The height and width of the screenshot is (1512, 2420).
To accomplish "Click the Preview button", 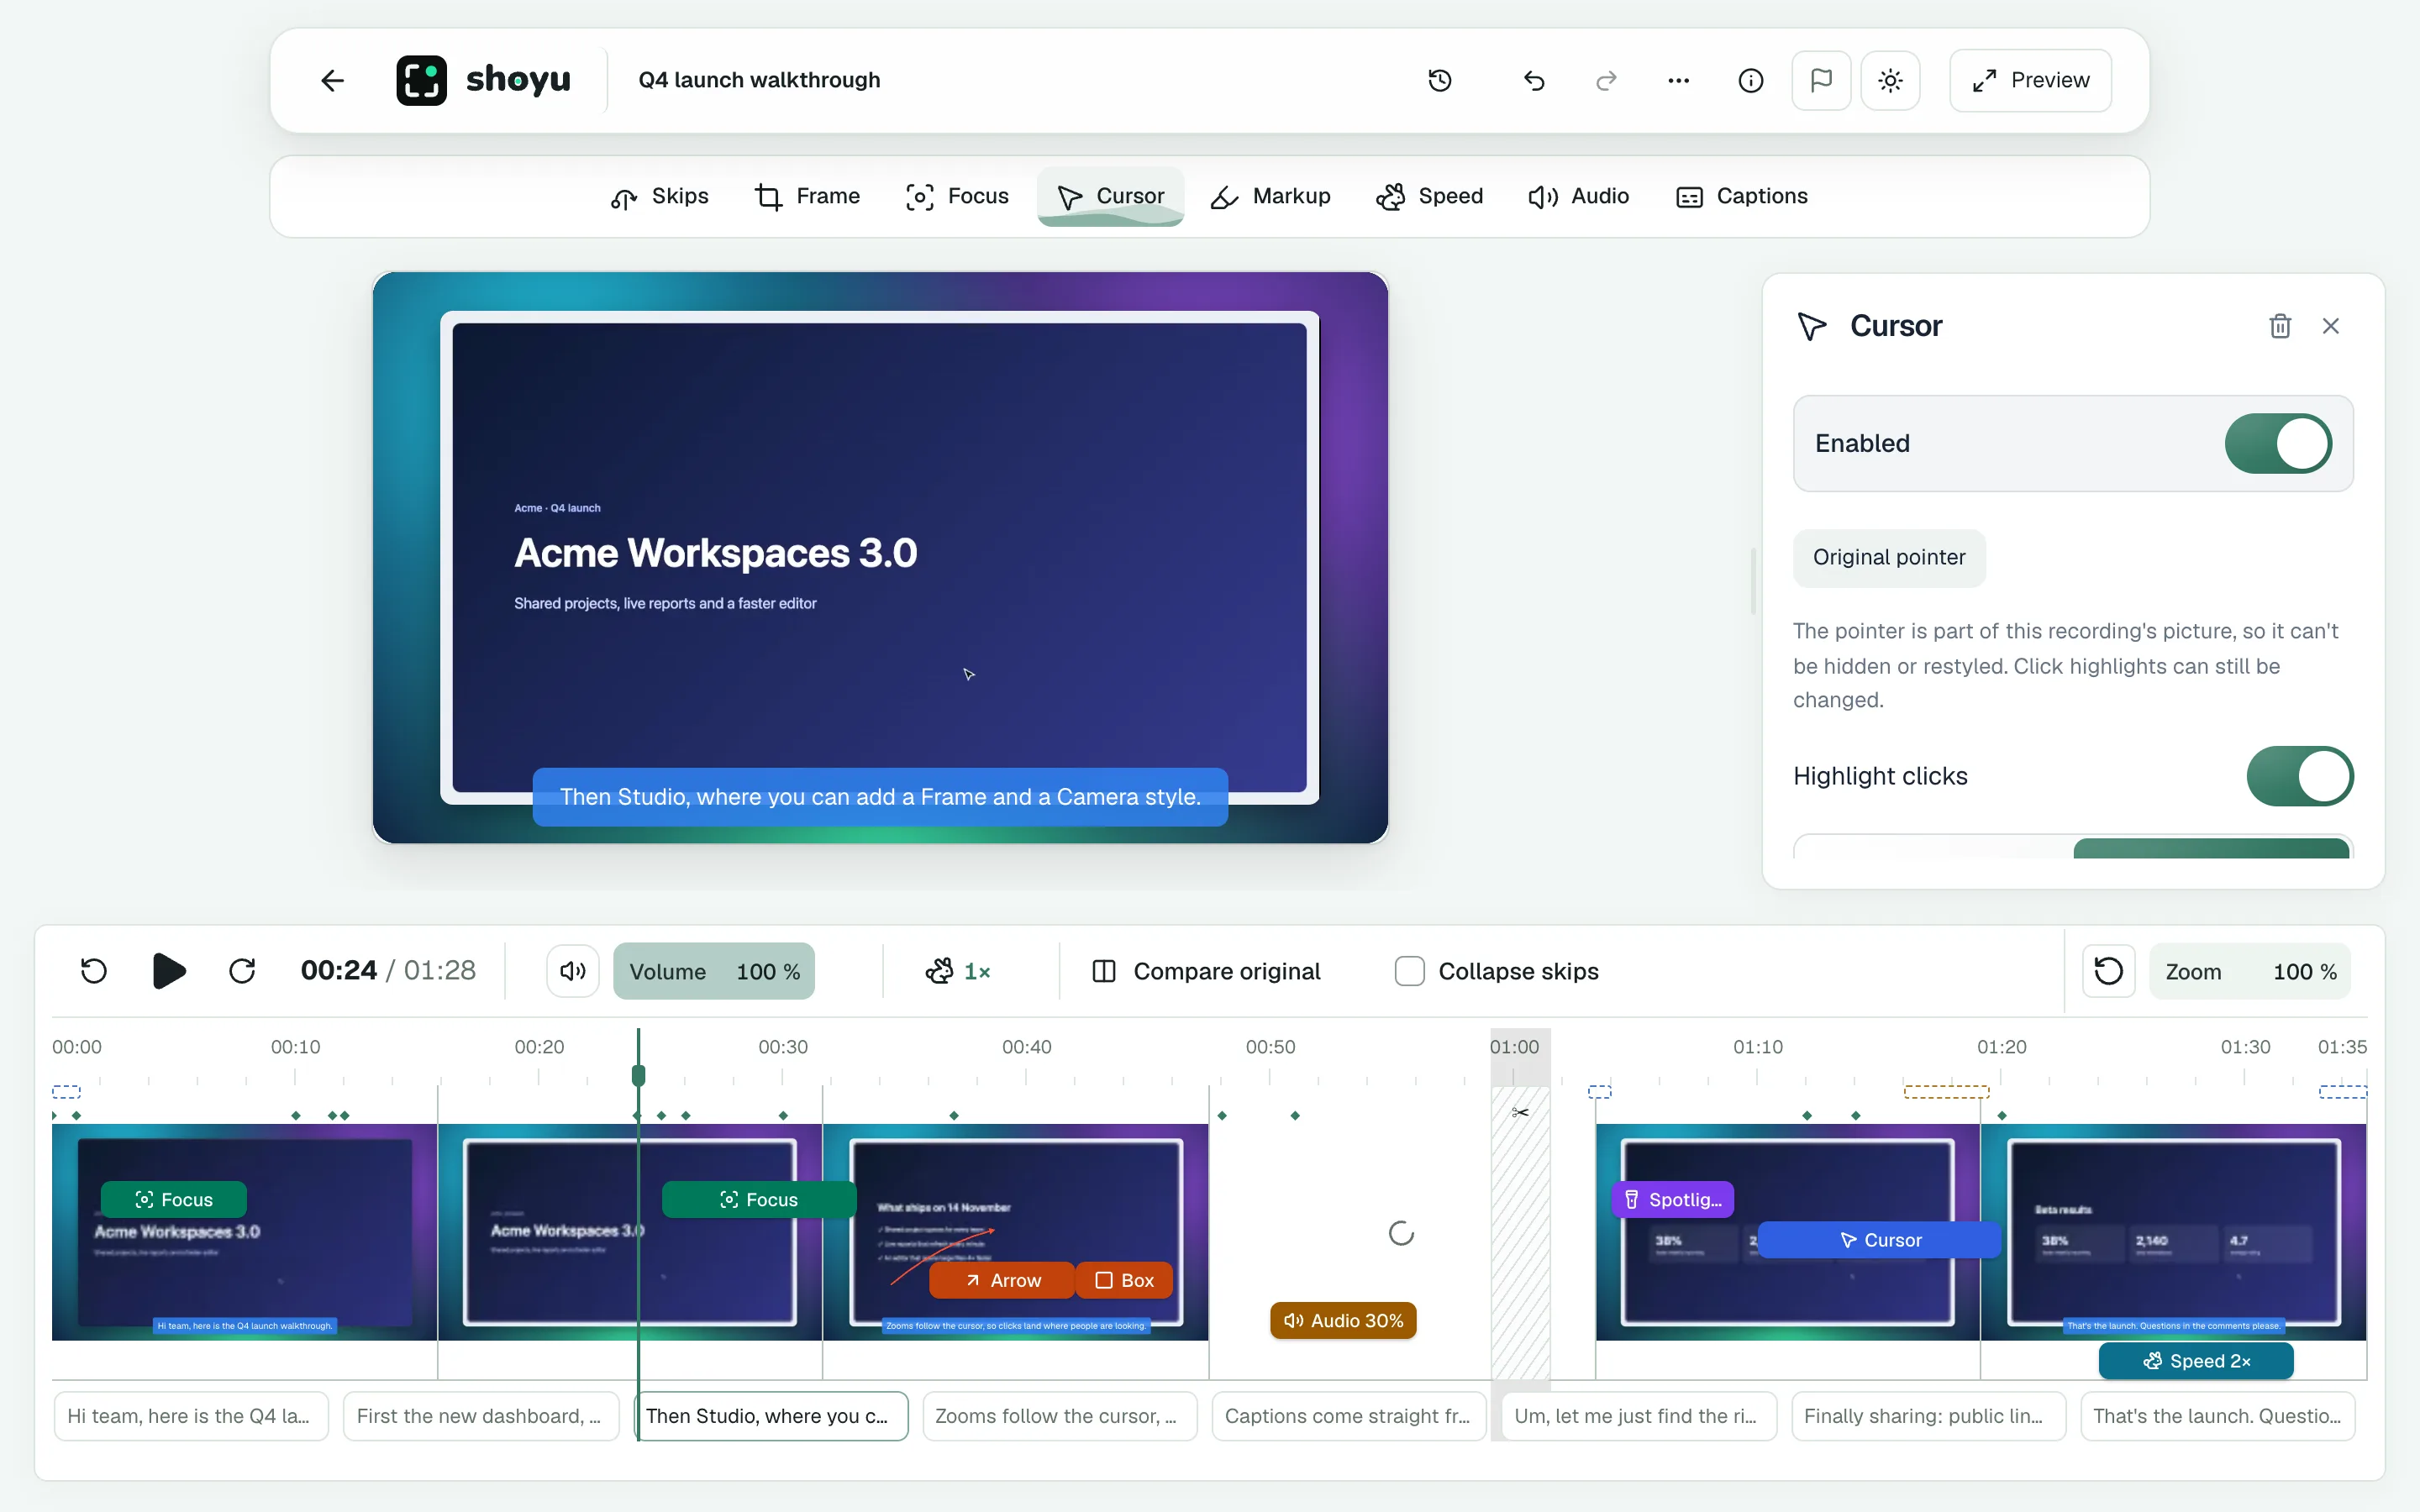I will point(2030,80).
